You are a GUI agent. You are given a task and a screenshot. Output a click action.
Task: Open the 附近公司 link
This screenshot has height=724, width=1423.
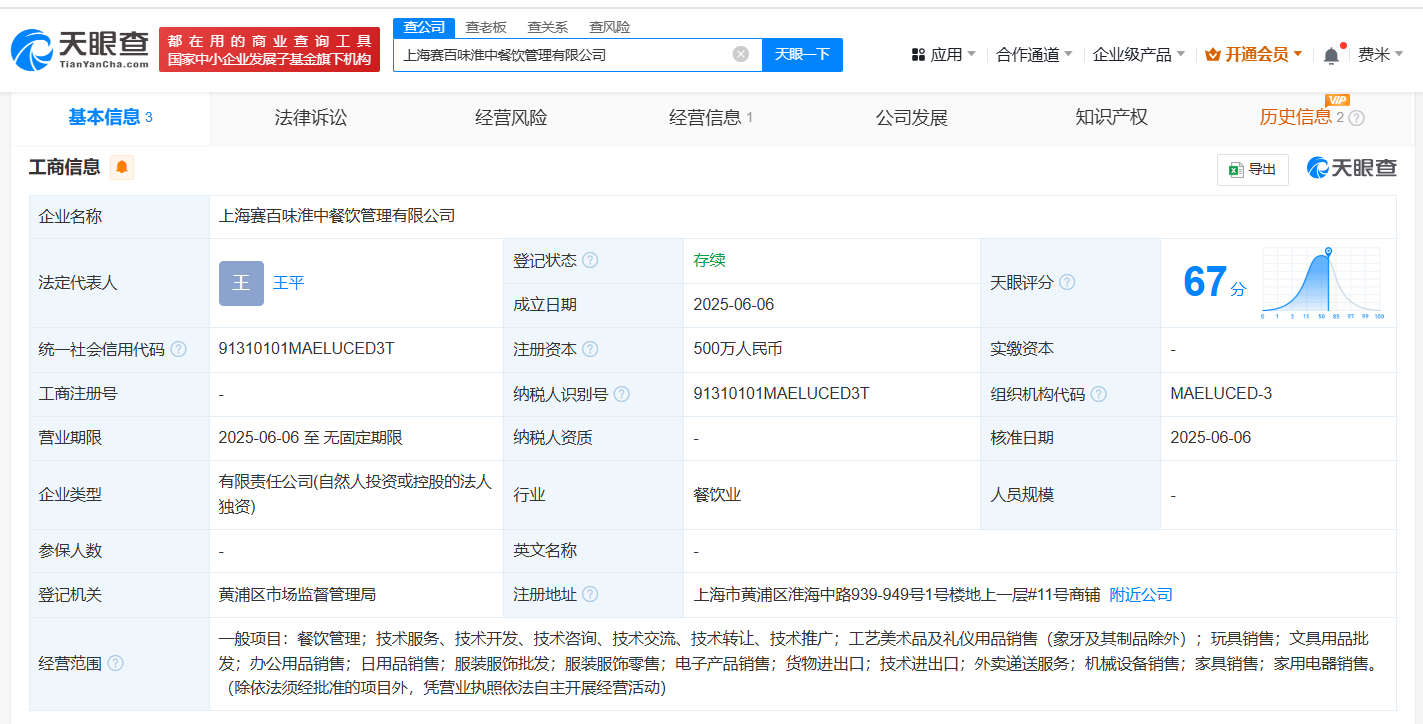1141,594
